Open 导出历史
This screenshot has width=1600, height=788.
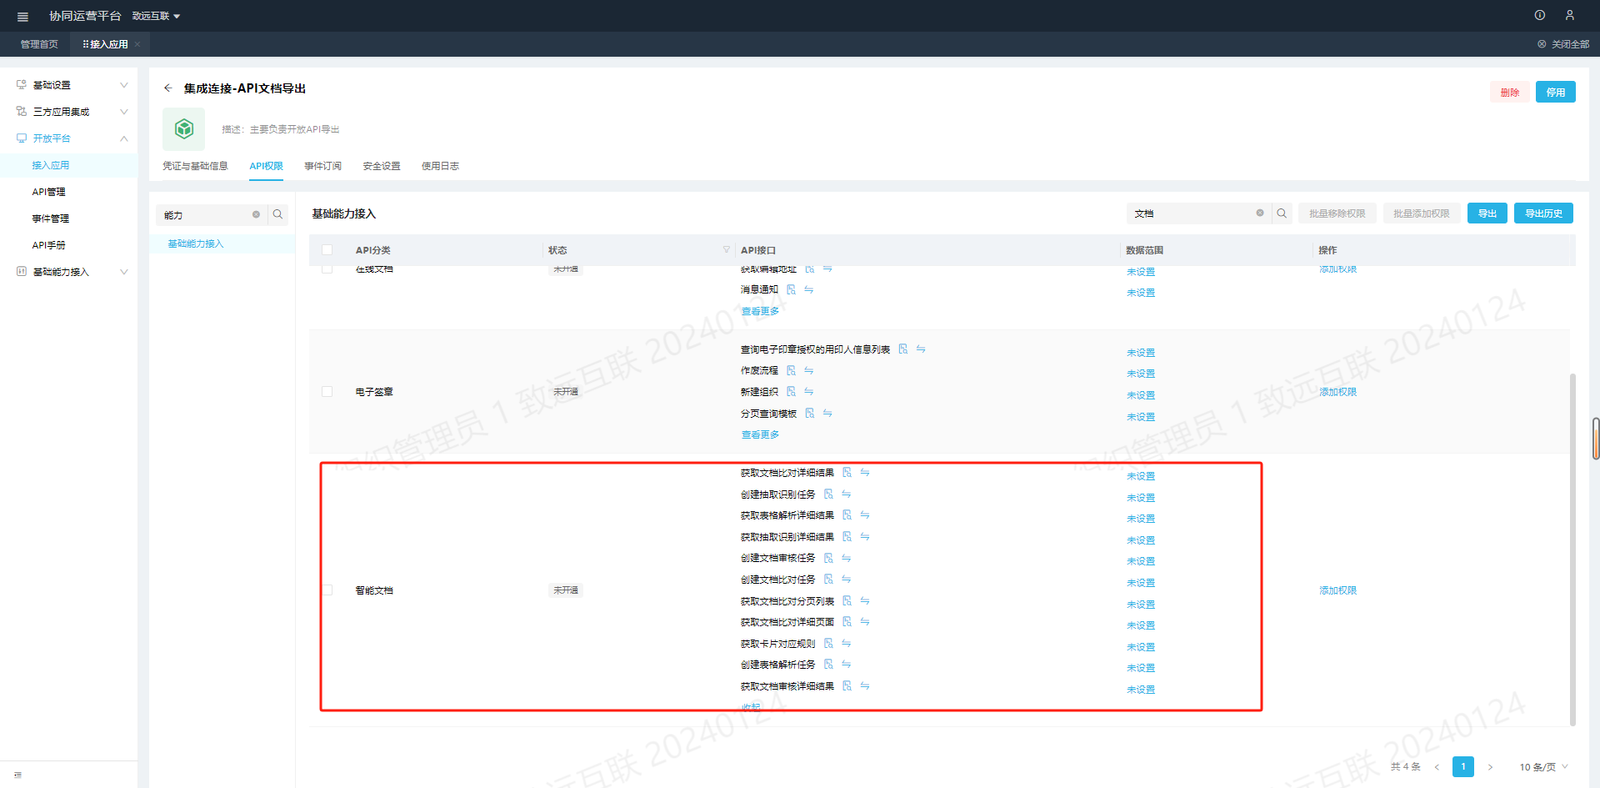(1544, 213)
